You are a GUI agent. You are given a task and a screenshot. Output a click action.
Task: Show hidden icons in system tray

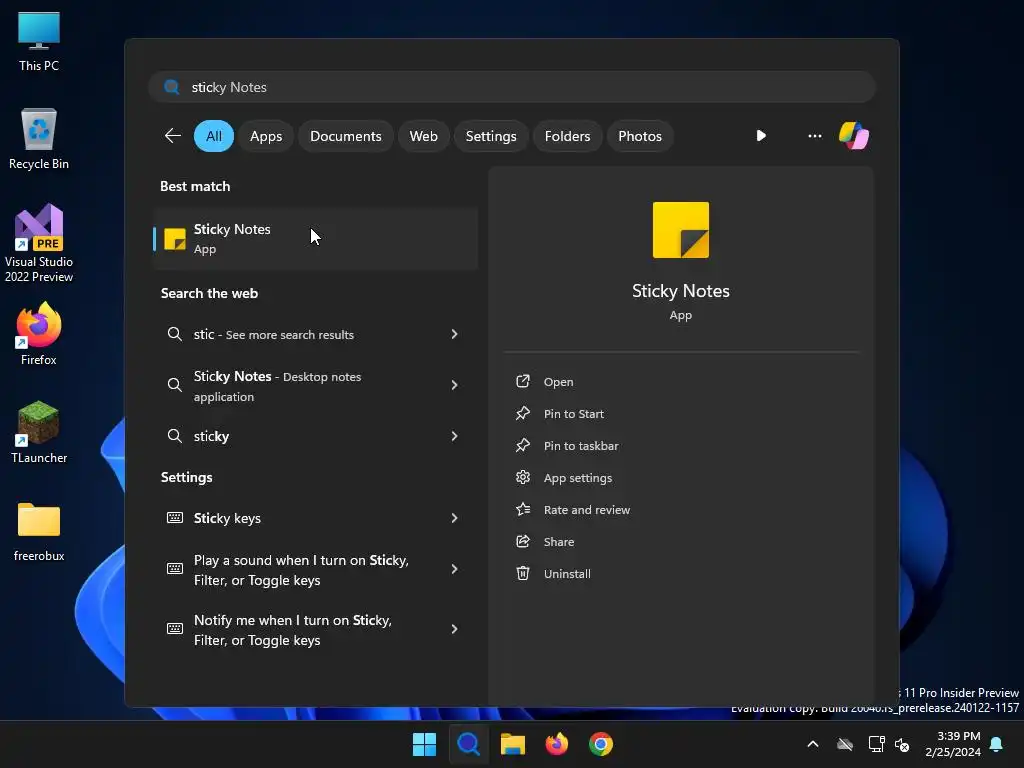[813, 744]
